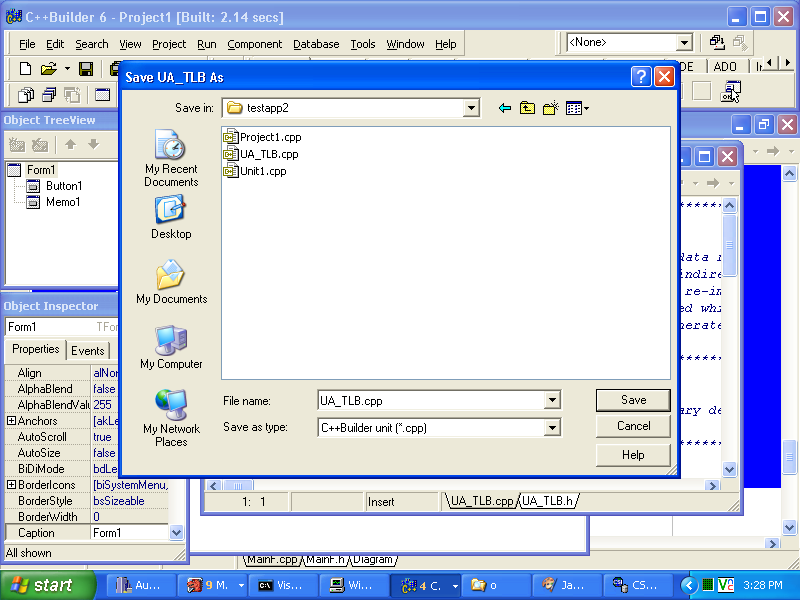Image resolution: width=800 pixels, height=600 pixels.
Task: Open My Computer in the places bar
Action: click(171, 347)
